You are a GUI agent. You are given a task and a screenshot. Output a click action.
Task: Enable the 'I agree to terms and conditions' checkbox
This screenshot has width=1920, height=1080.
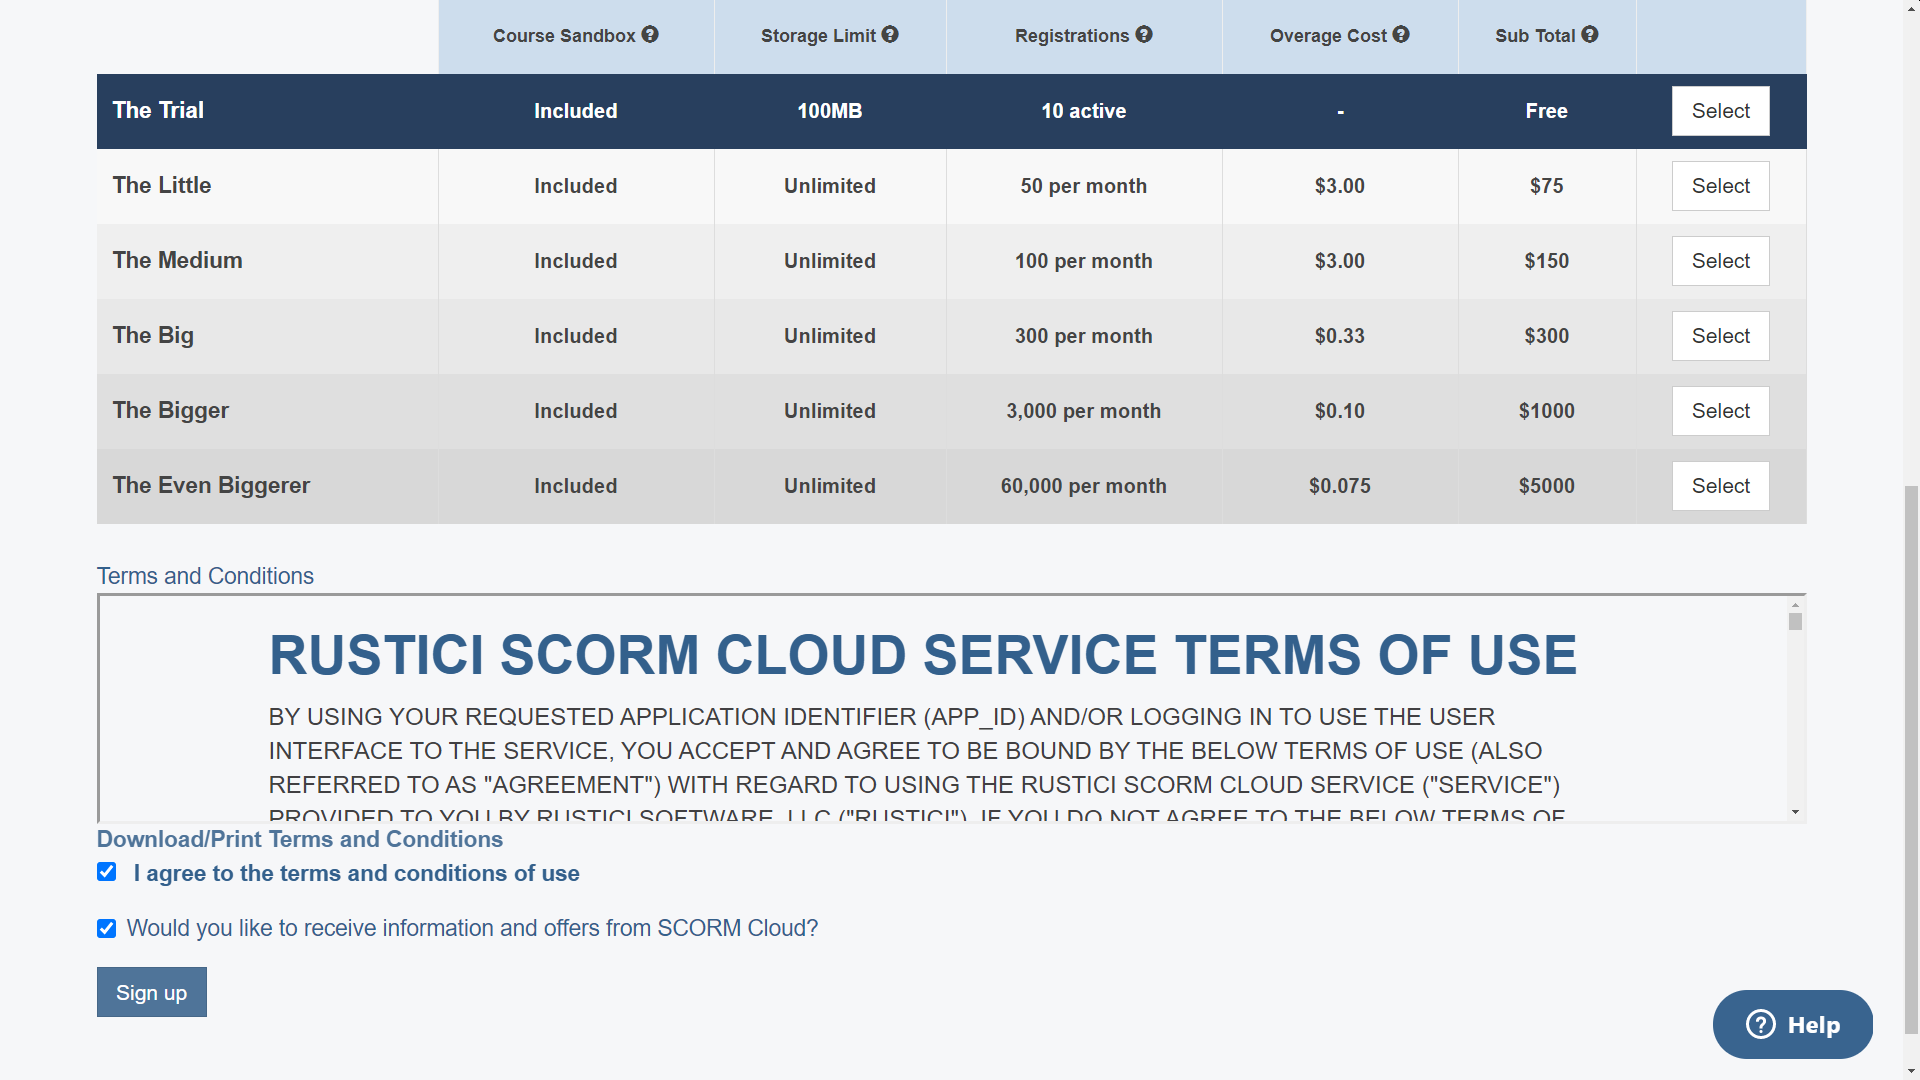pos(106,872)
